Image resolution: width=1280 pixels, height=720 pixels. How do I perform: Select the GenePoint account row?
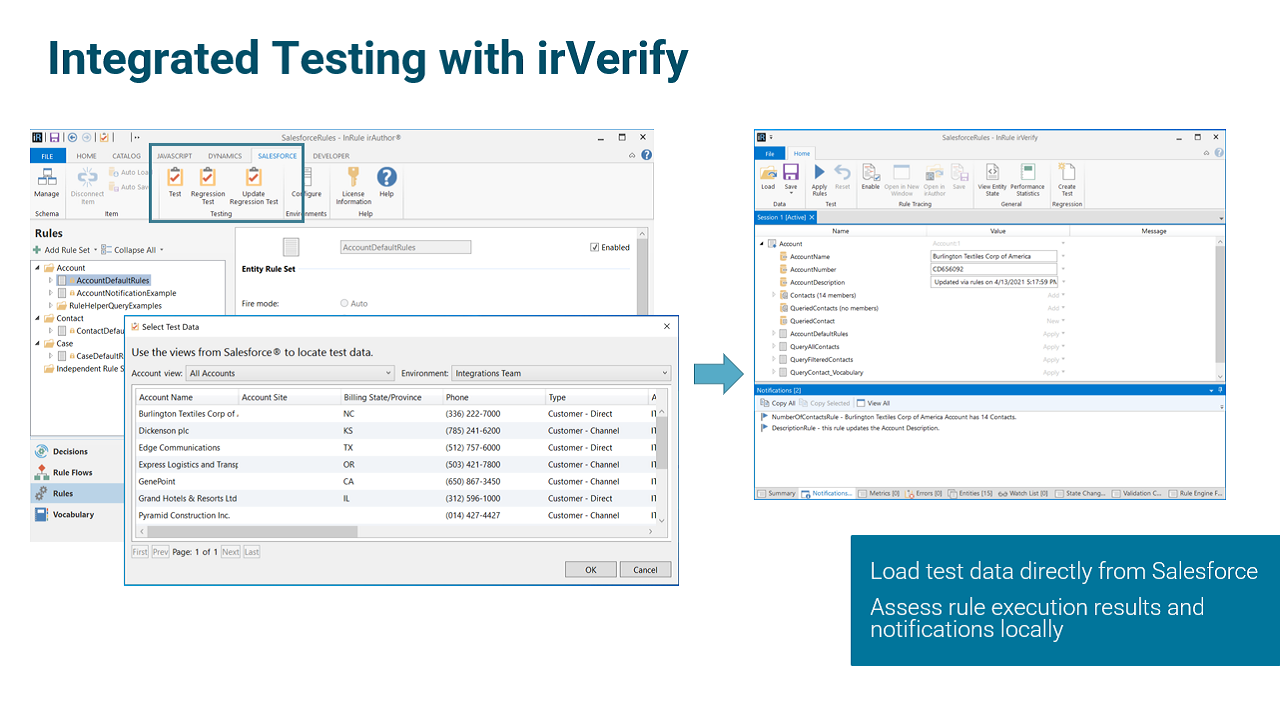click(x=395, y=482)
